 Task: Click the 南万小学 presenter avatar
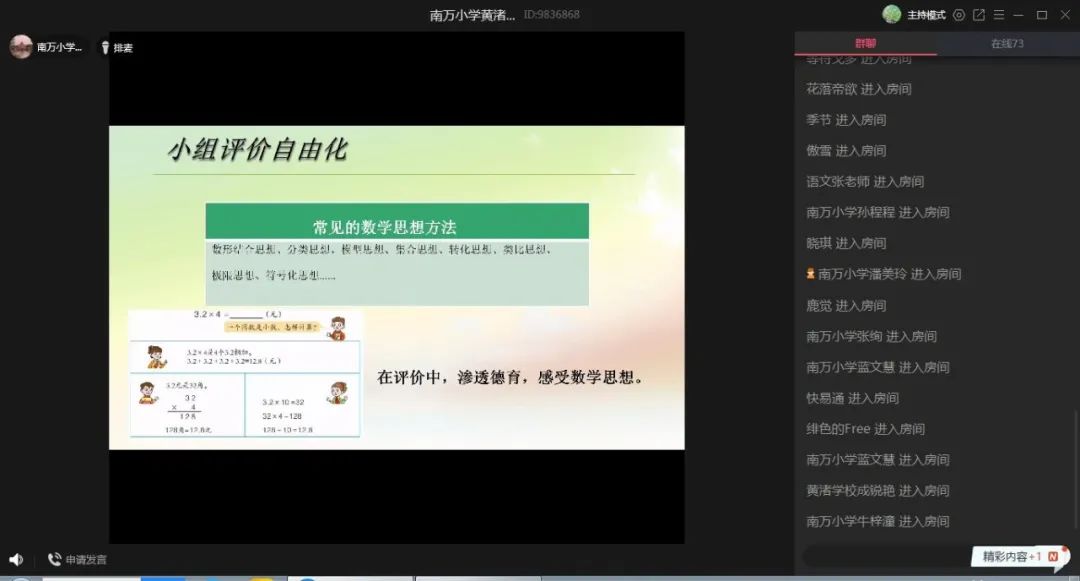pyautogui.click(x=21, y=47)
